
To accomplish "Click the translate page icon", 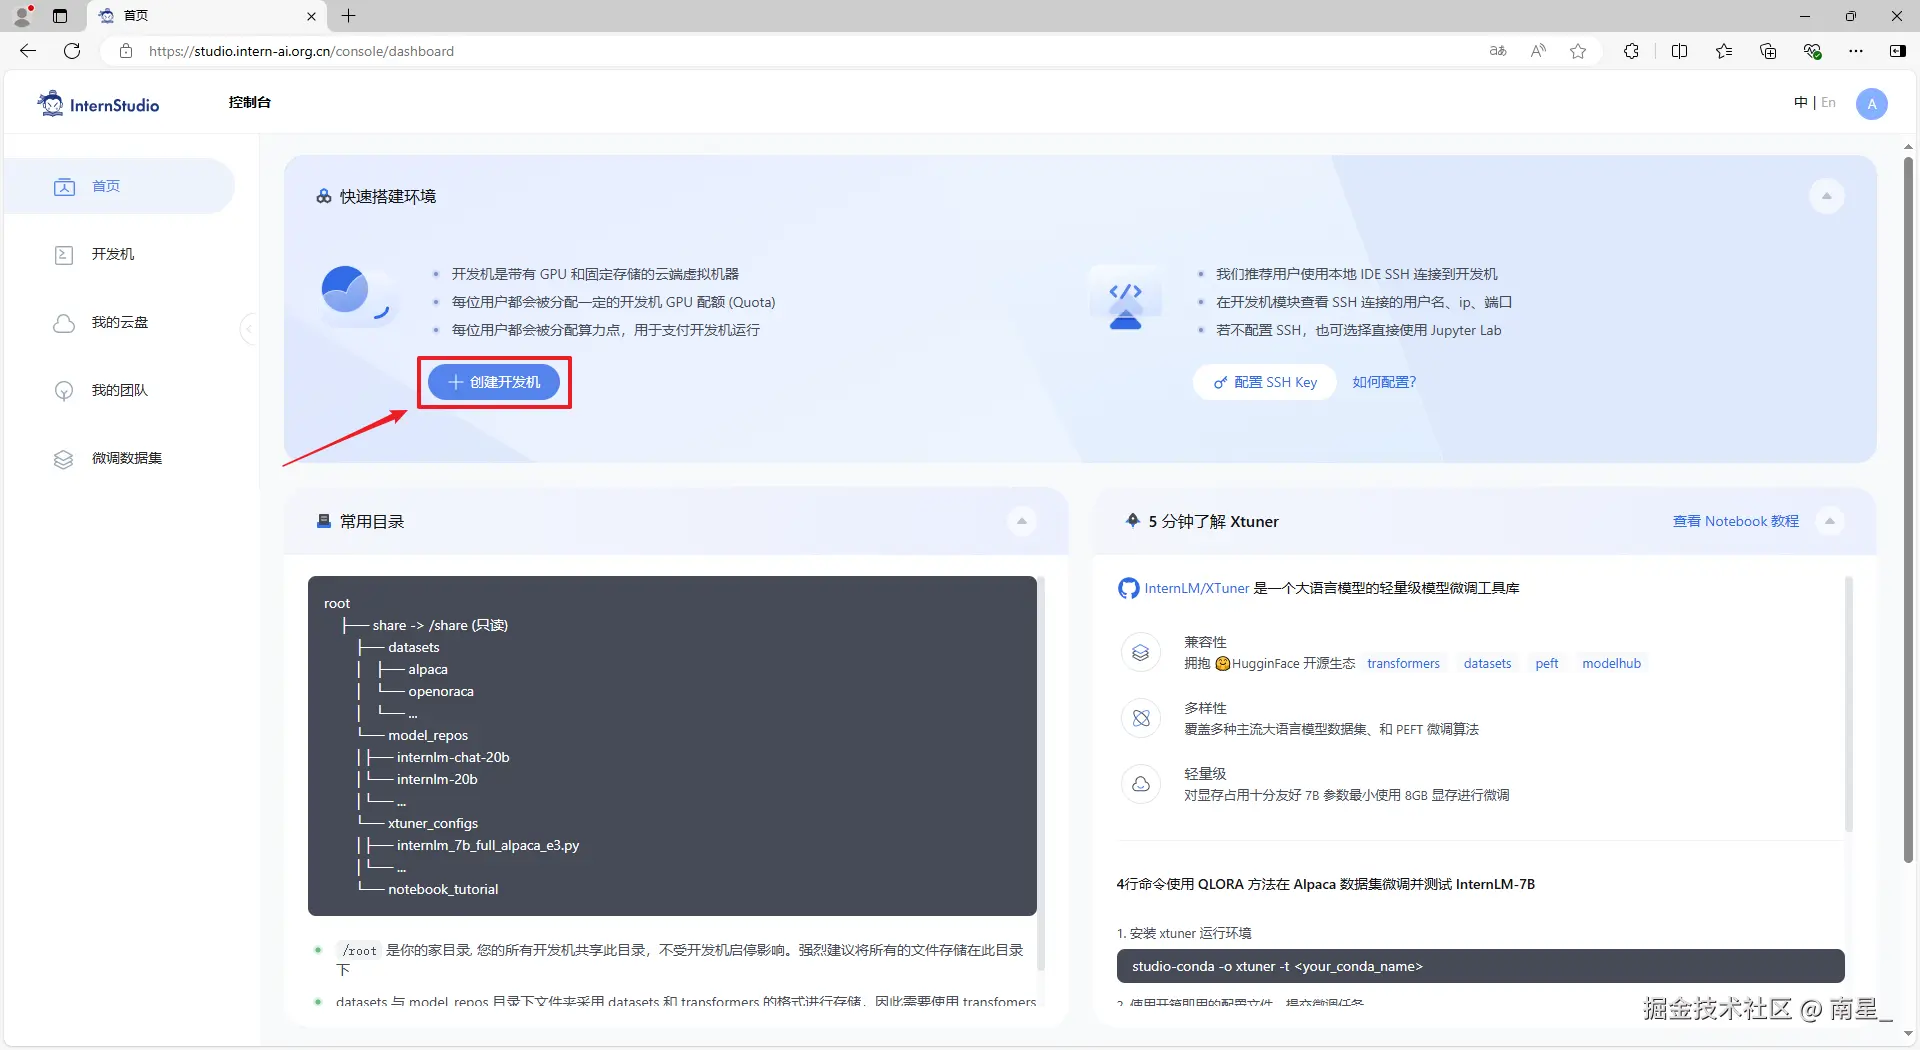I will click(1498, 51).
